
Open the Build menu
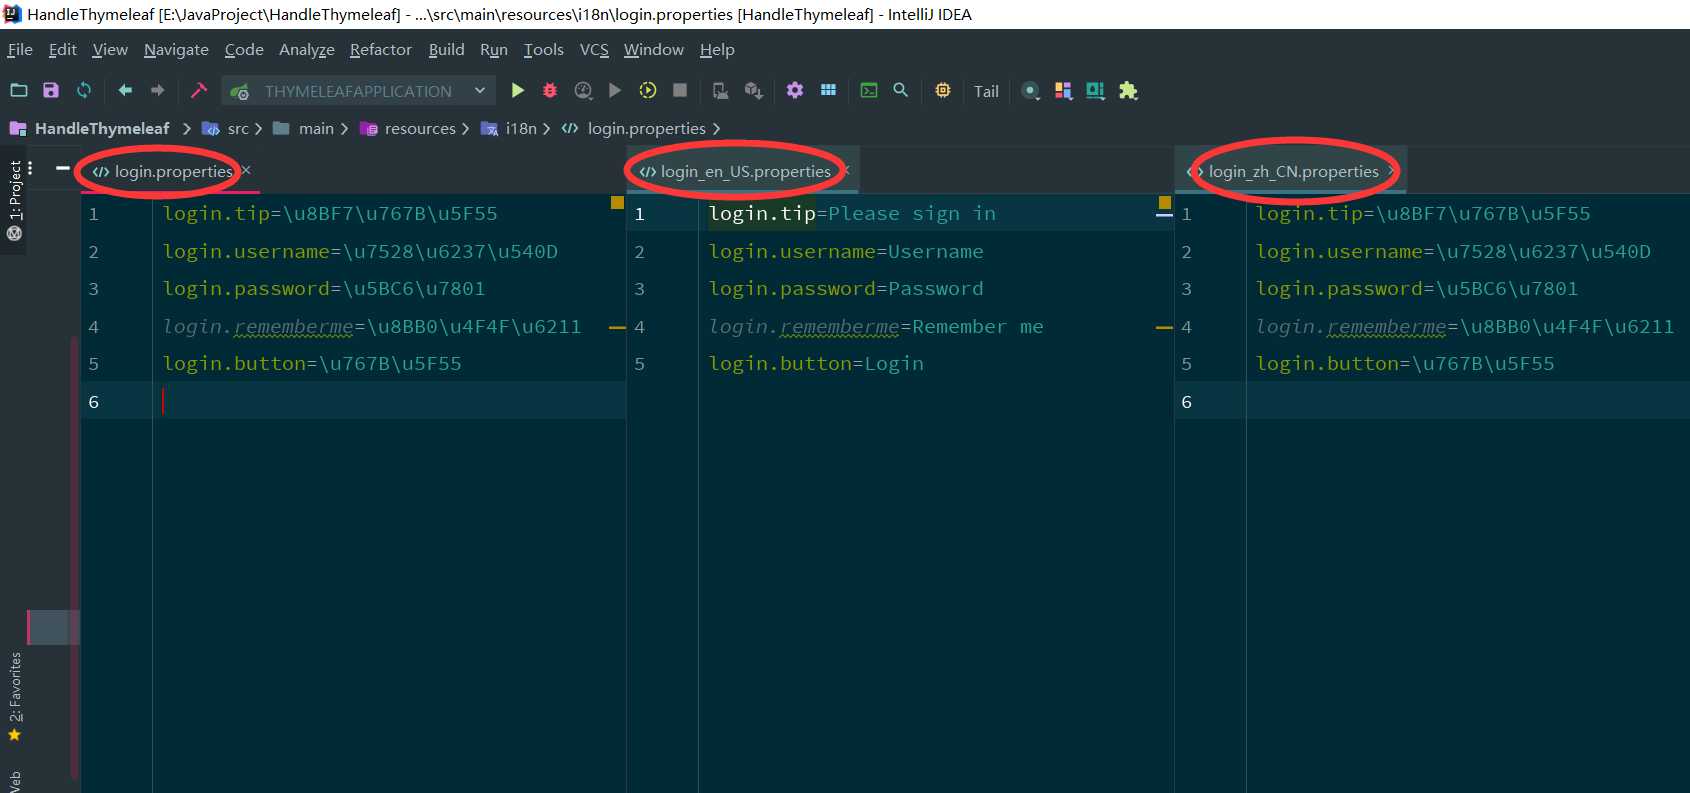[x=446, y=49]
